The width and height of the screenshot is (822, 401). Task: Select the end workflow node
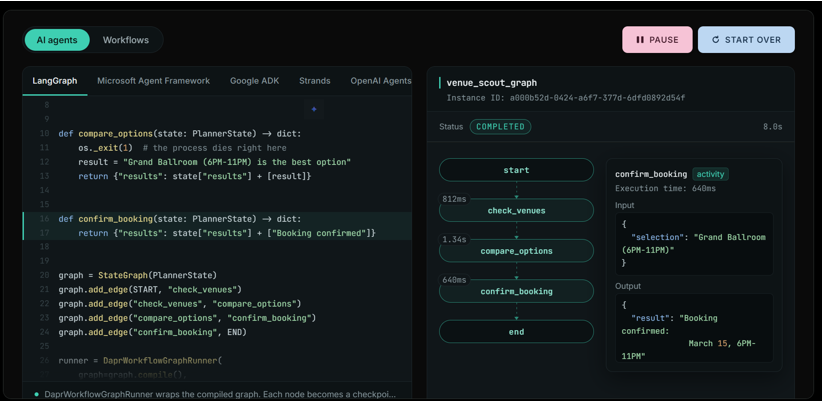click(x=516, y=331)
